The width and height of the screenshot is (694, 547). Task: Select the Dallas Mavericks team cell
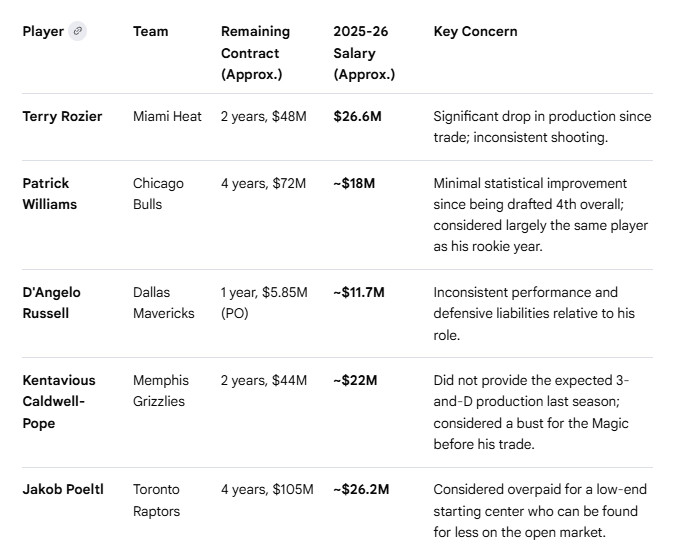(x=165, y=302)
